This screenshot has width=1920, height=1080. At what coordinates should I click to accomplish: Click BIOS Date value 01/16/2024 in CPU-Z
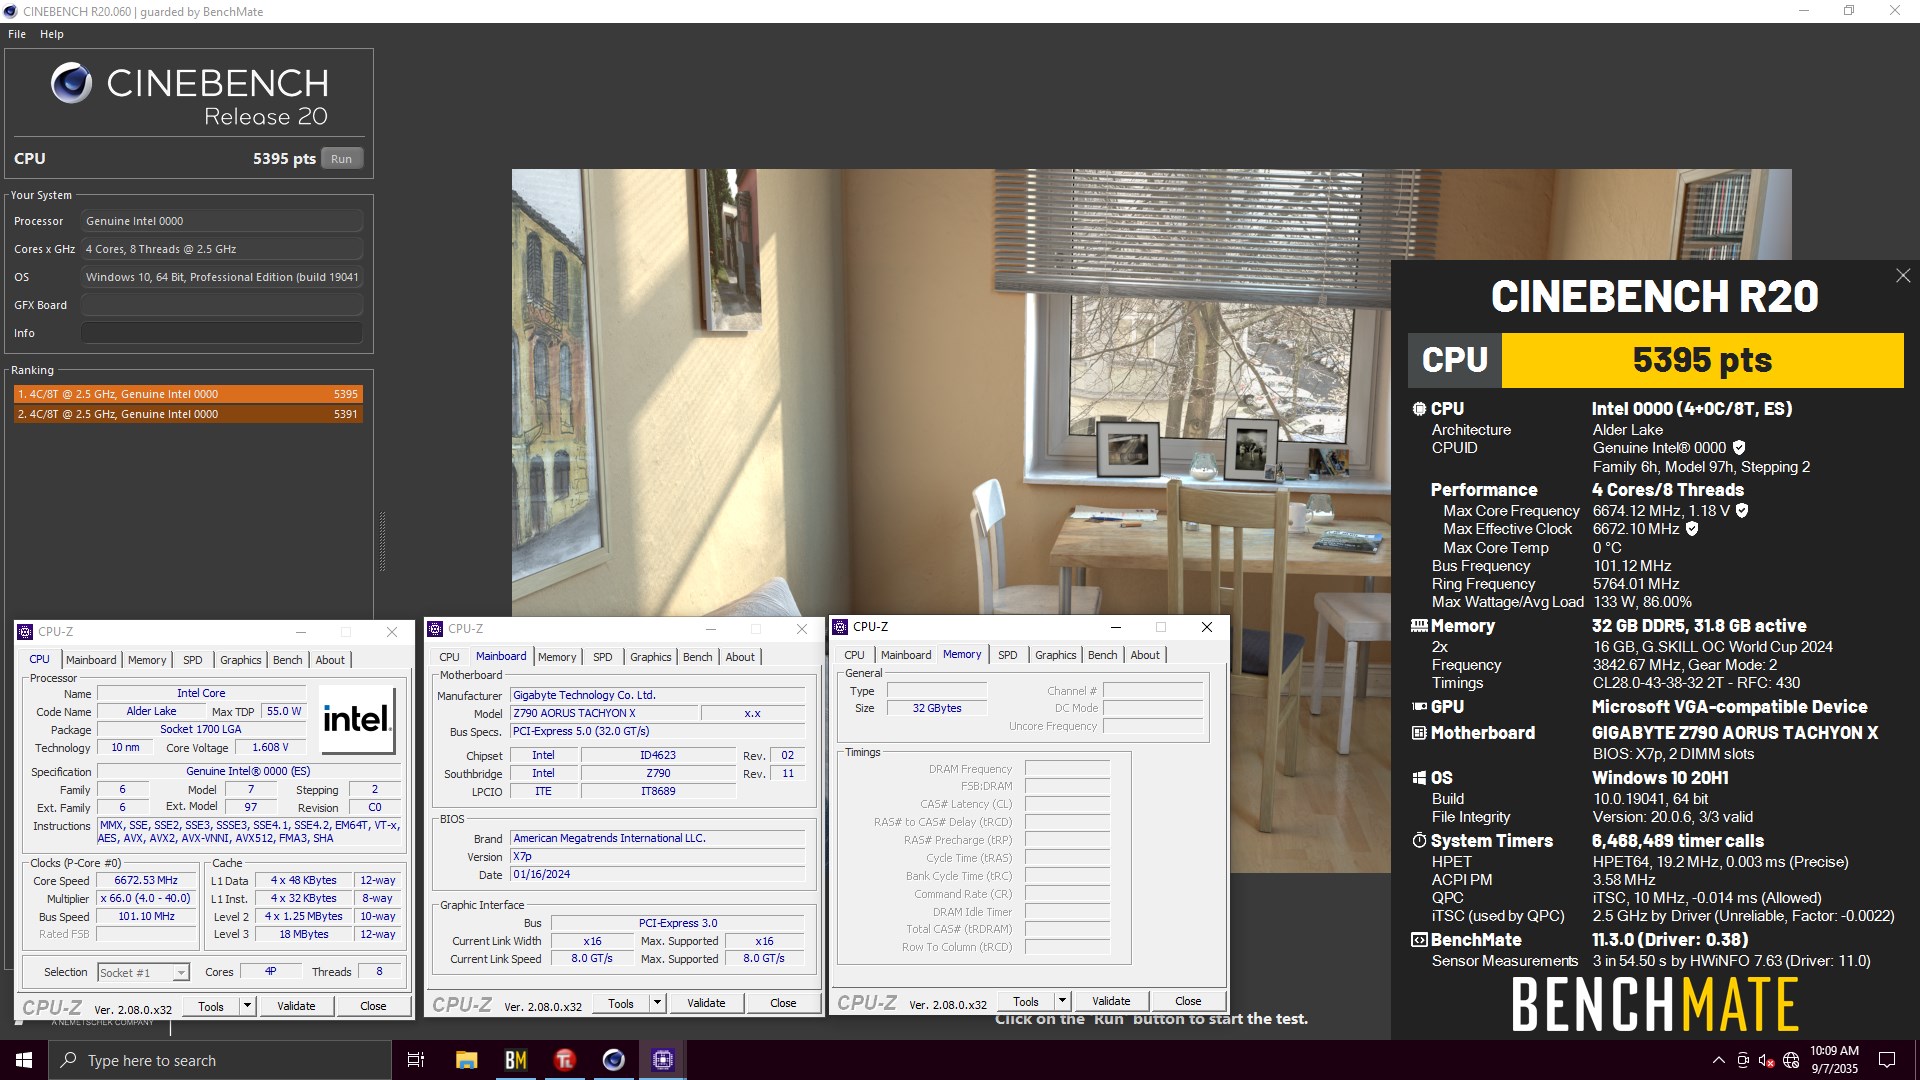657,875
